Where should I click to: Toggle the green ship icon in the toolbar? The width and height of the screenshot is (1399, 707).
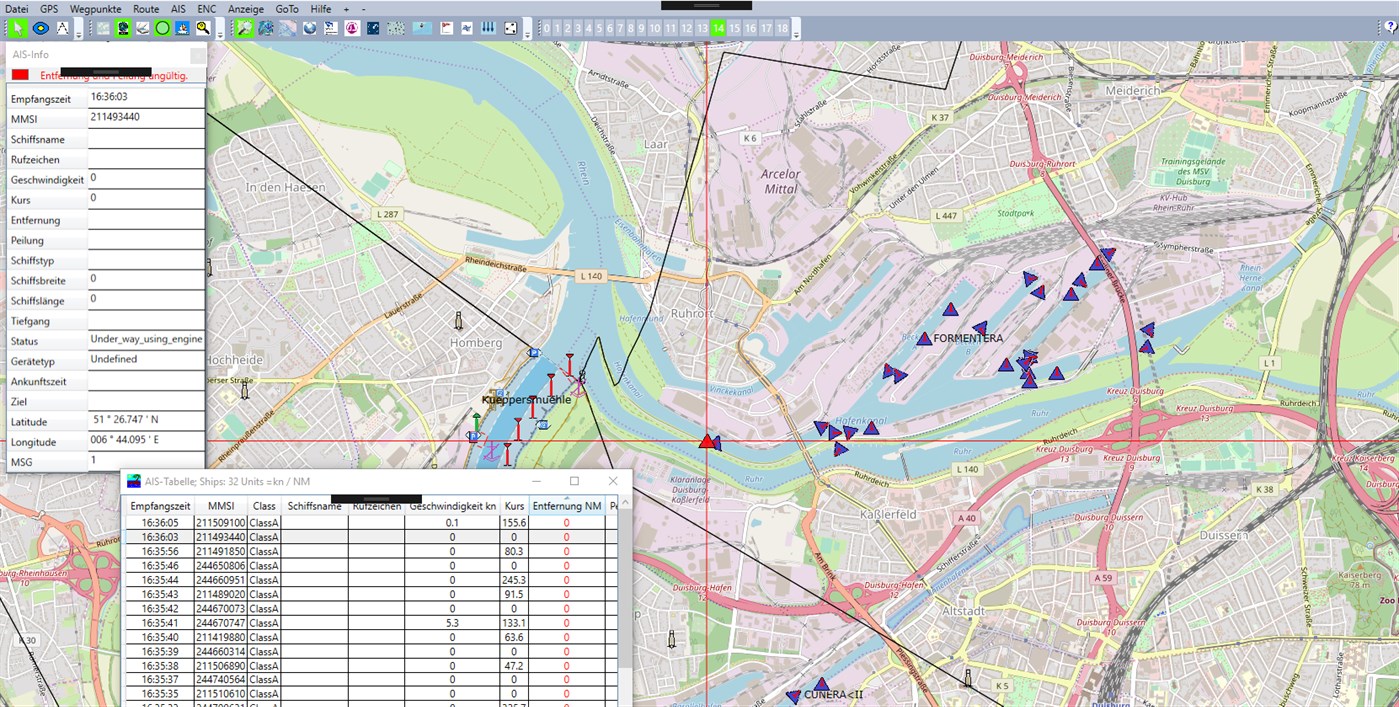122,29
